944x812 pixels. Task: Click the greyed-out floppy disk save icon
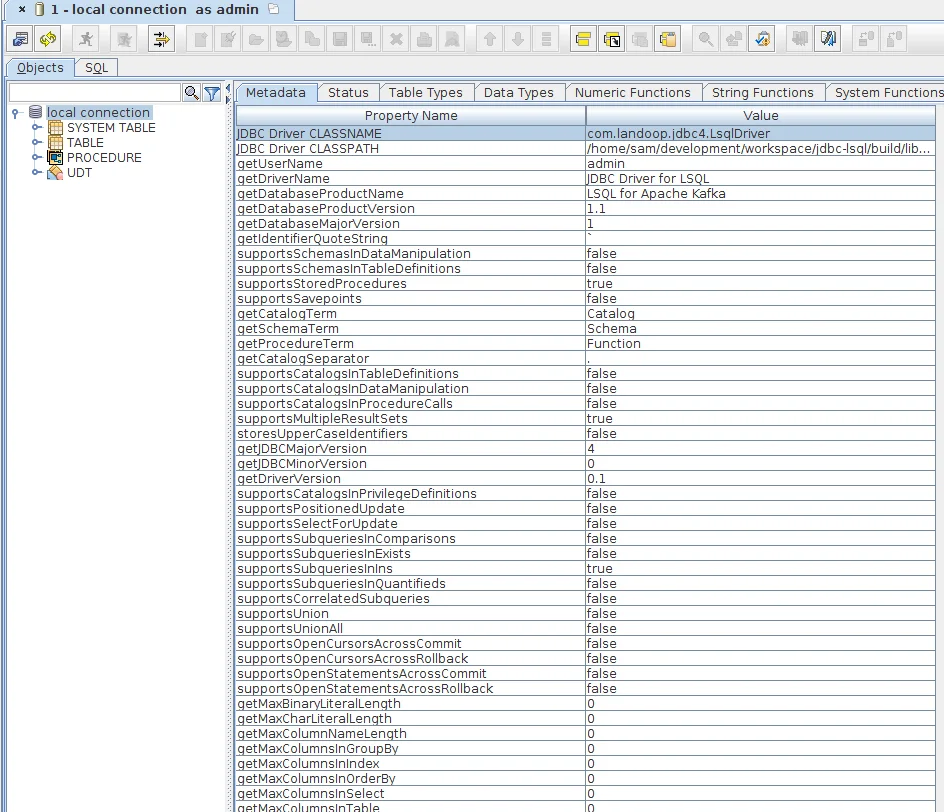340,40
